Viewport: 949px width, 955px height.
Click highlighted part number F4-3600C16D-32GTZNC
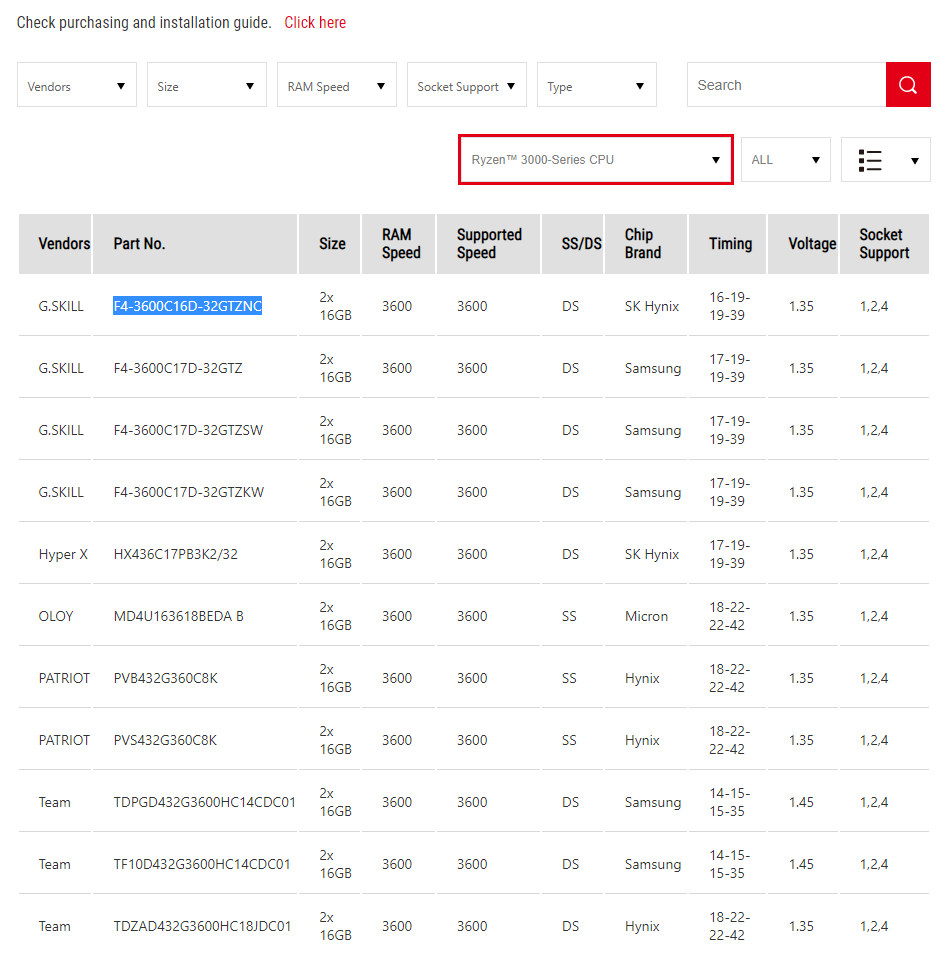(x=188, y=306)
